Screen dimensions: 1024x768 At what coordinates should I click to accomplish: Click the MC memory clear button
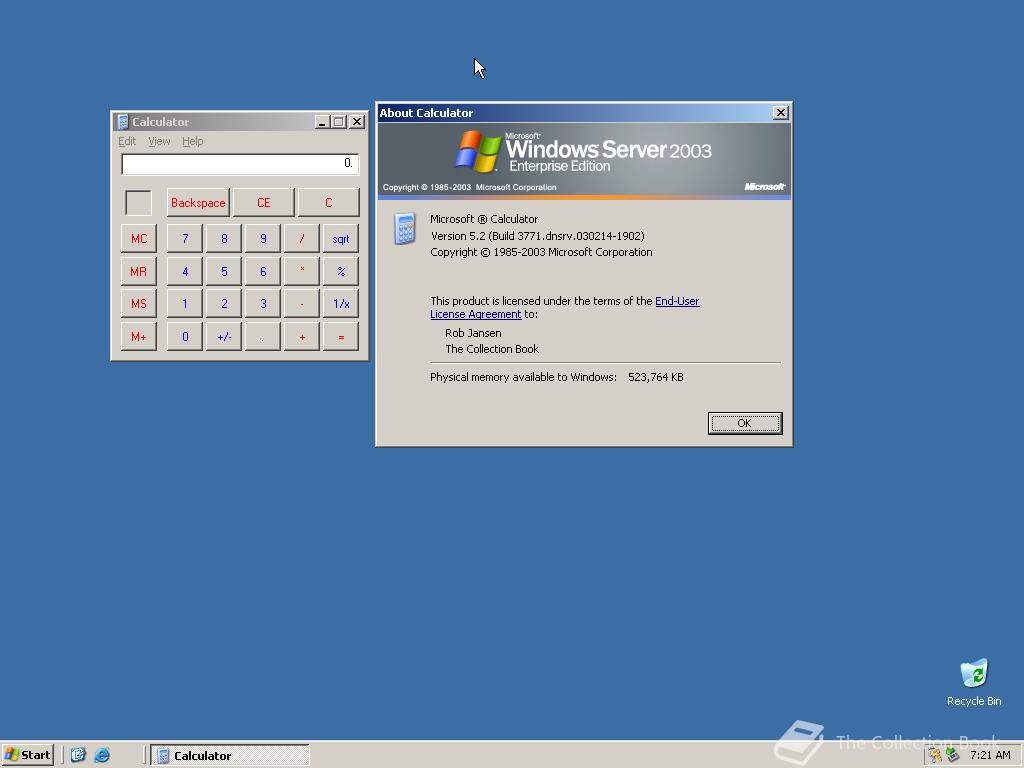(138, 238)
